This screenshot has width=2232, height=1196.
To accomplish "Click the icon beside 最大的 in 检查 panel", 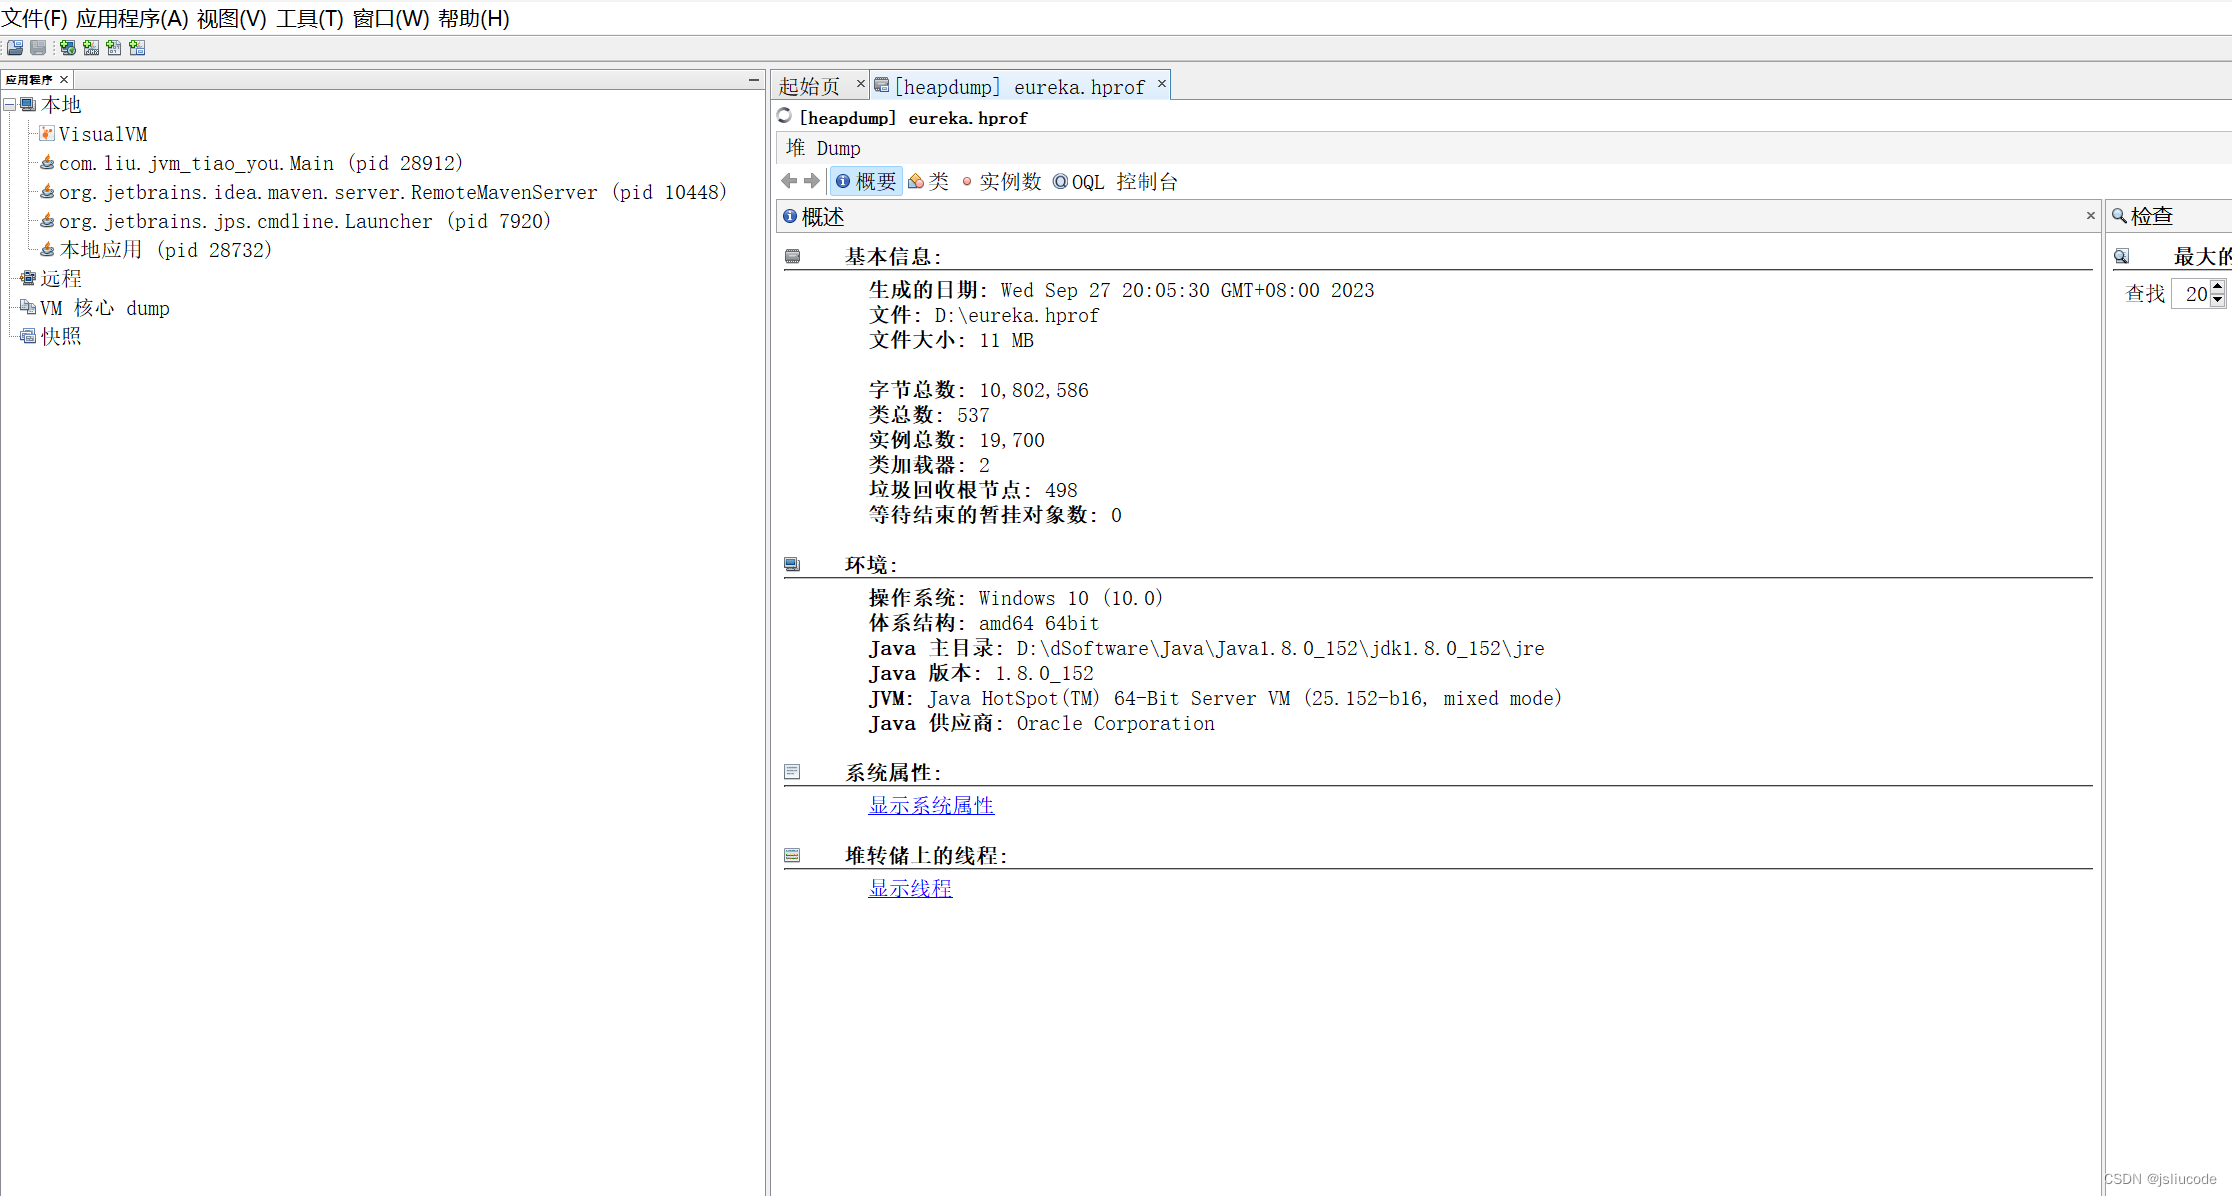I will pos(2121,256).
